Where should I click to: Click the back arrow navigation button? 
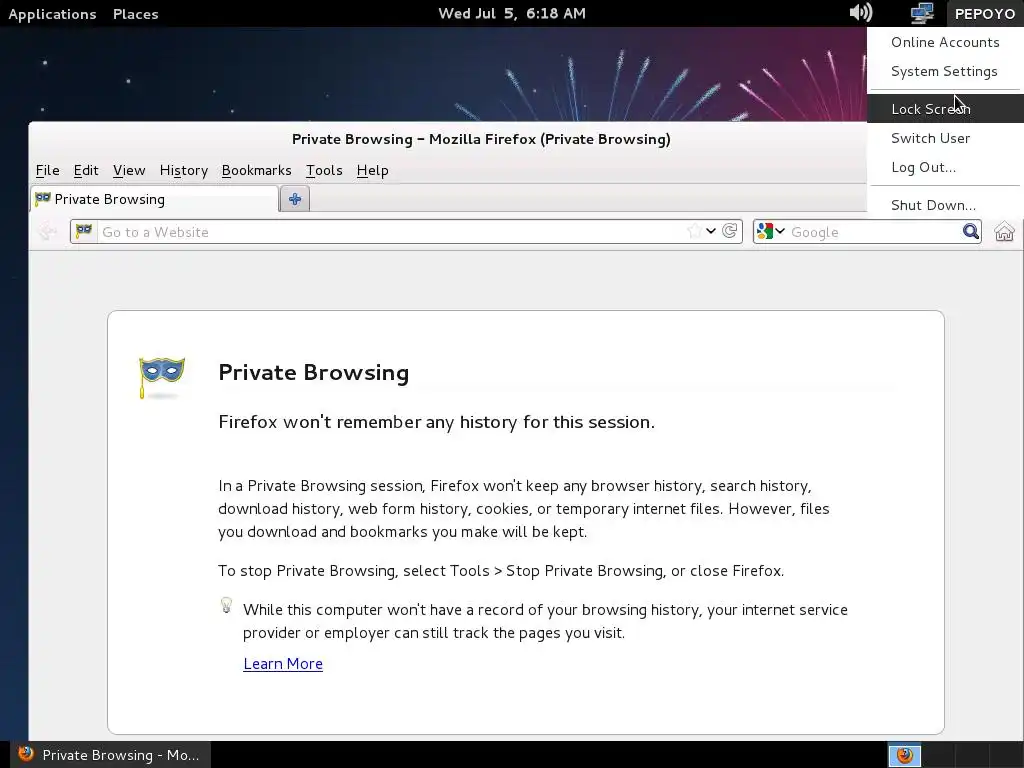tap(46, 231)
